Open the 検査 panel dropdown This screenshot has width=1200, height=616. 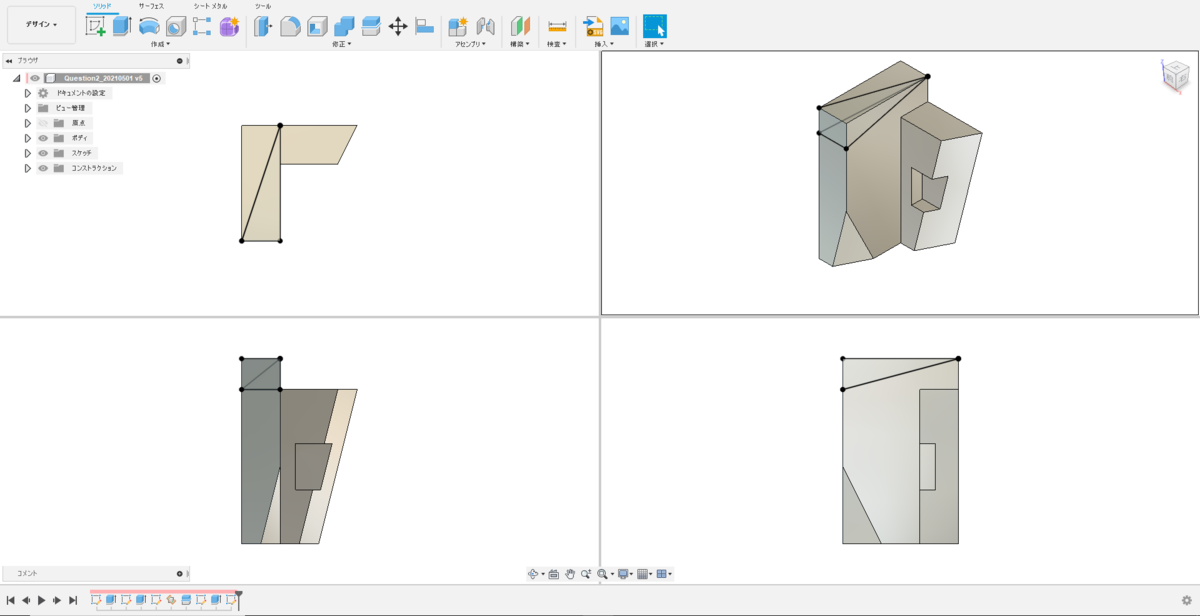coord(557,44)
